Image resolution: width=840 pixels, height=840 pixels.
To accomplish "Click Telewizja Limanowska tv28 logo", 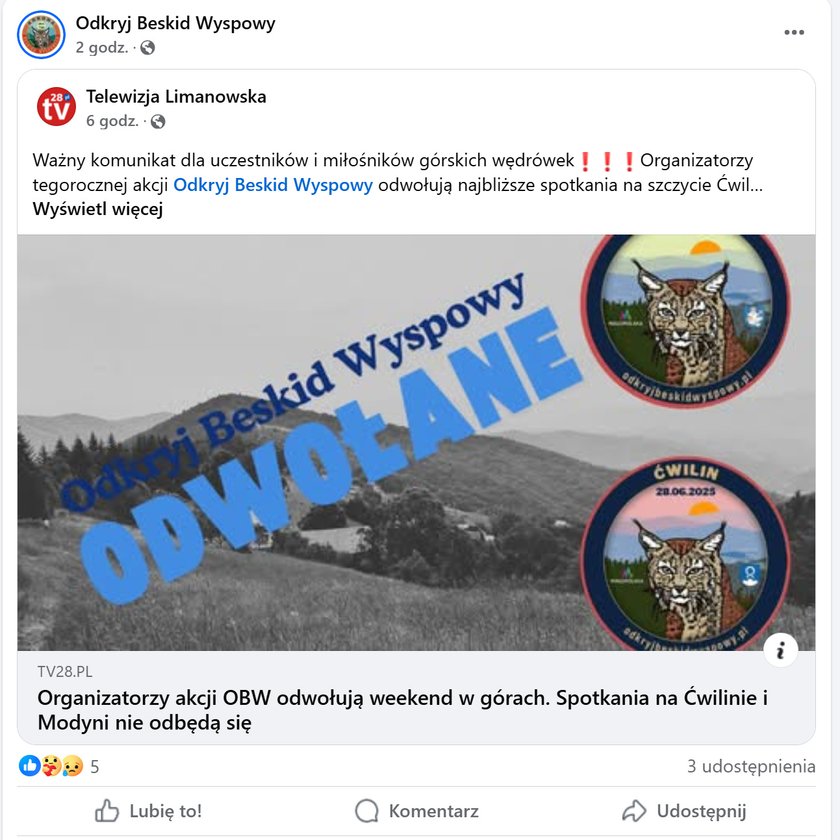I will (56, 107).
